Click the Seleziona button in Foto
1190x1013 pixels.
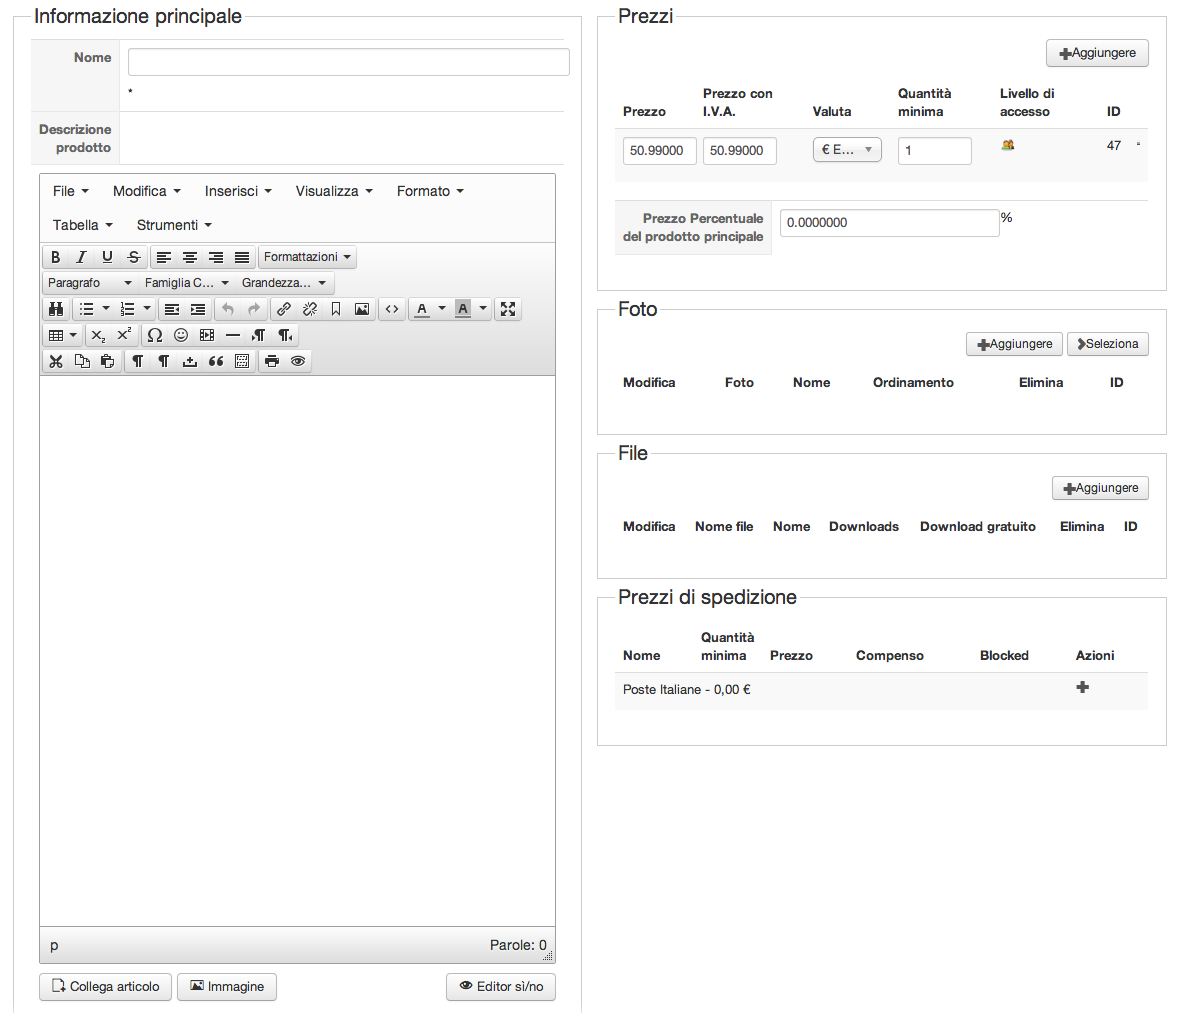1107,344
